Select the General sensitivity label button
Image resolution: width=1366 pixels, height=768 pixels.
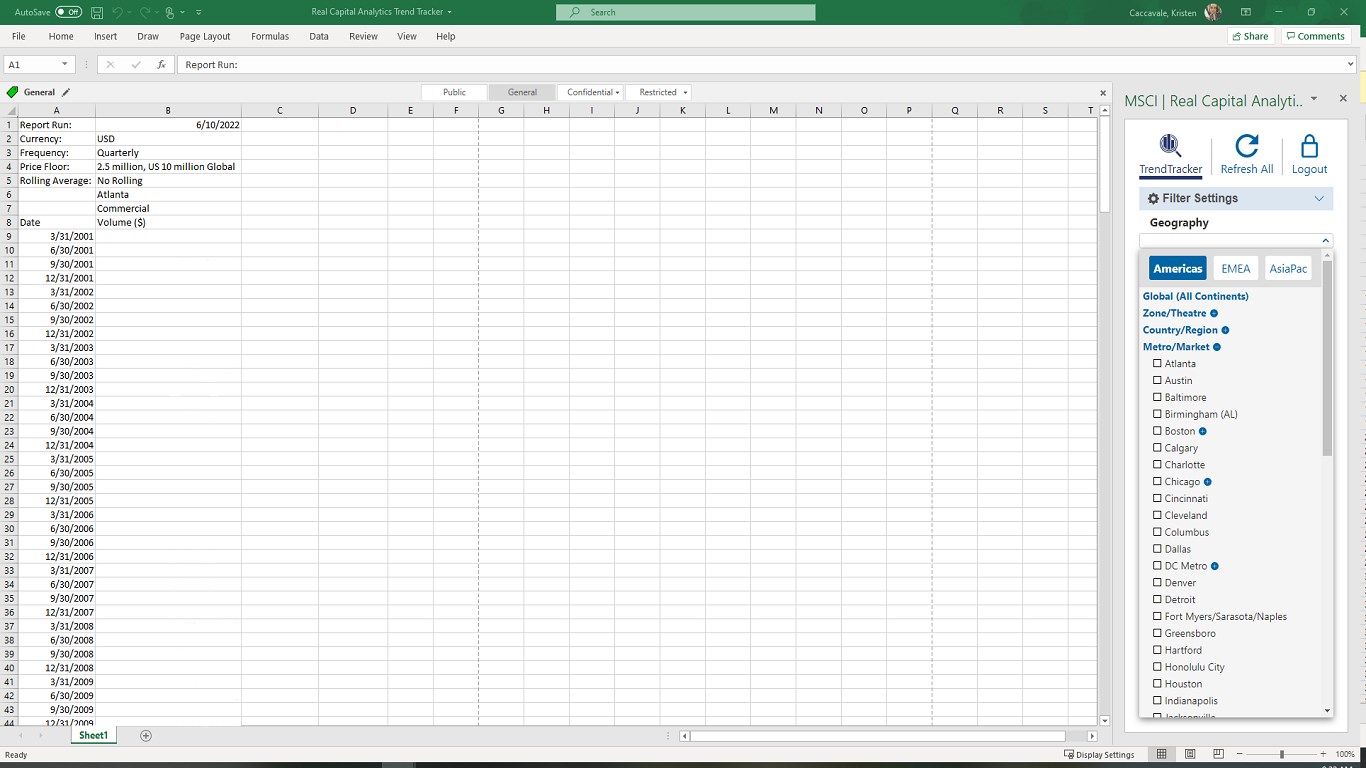click(x=522, y=92)
